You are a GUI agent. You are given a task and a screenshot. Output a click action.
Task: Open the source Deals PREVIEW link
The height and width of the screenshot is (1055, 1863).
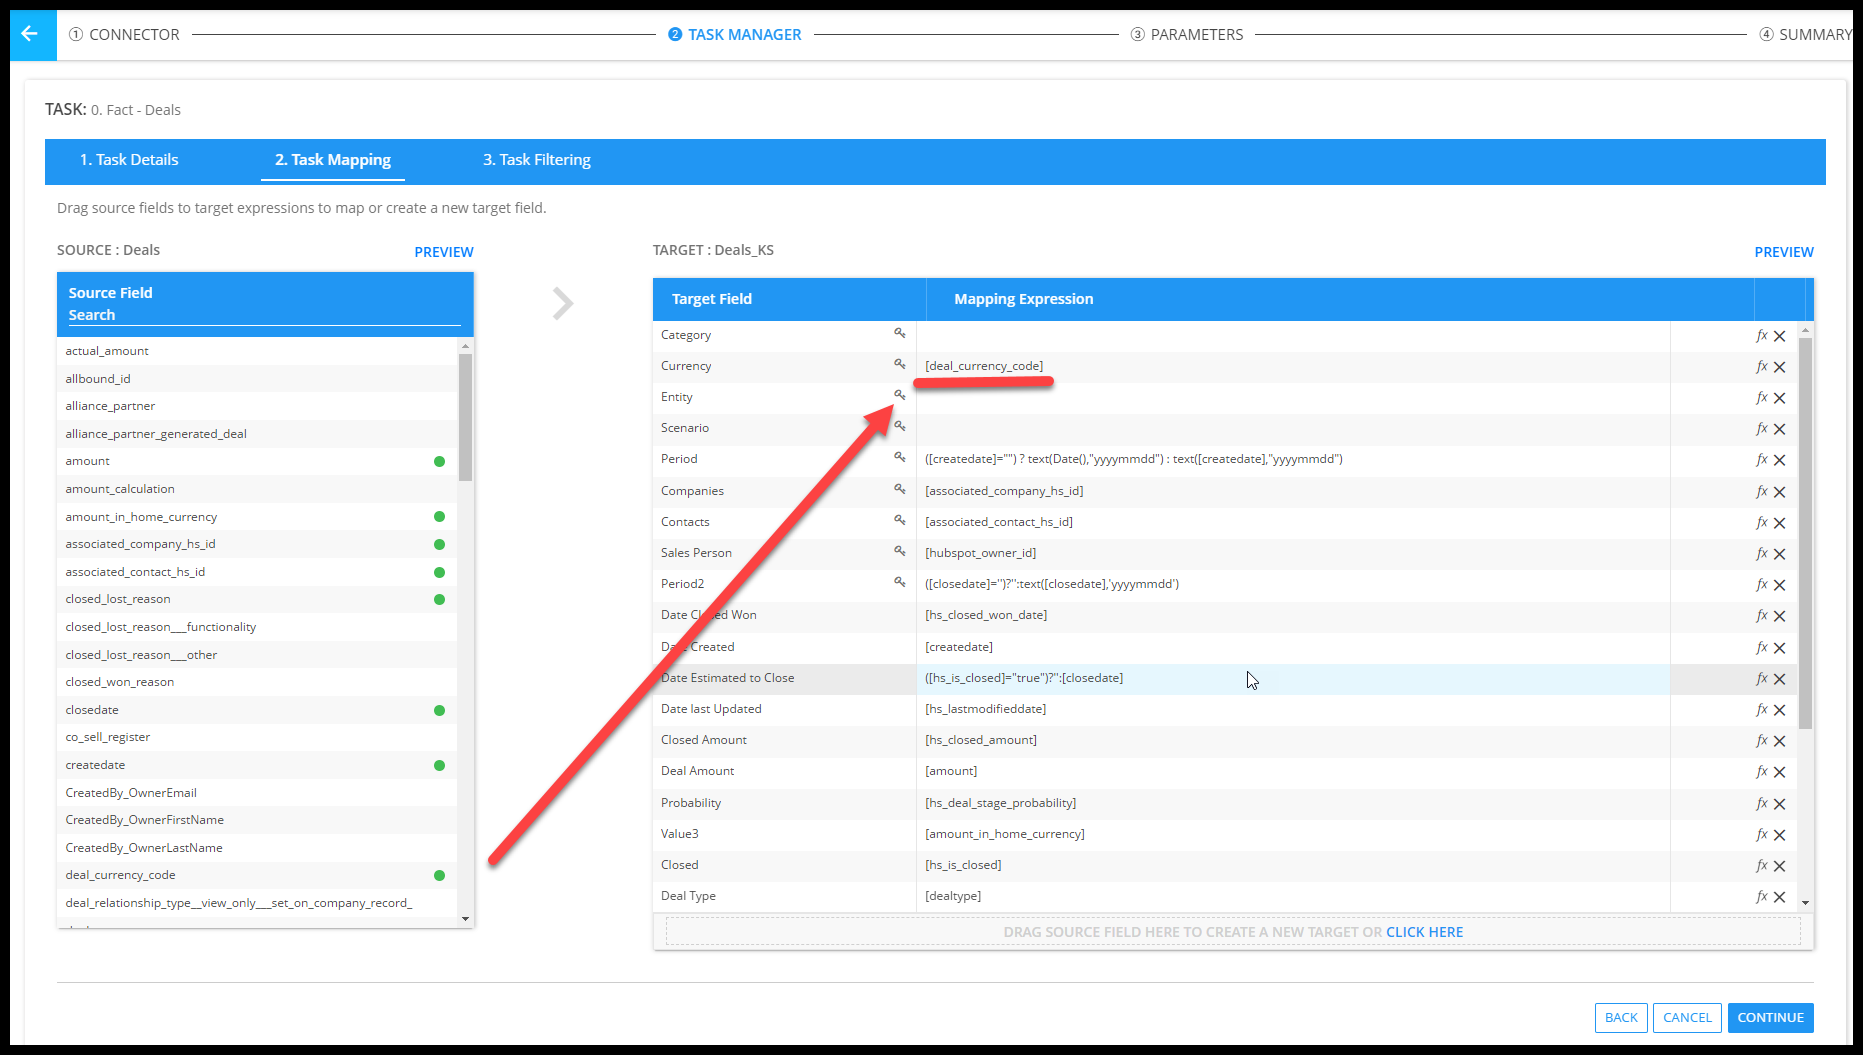pos(444,252)
